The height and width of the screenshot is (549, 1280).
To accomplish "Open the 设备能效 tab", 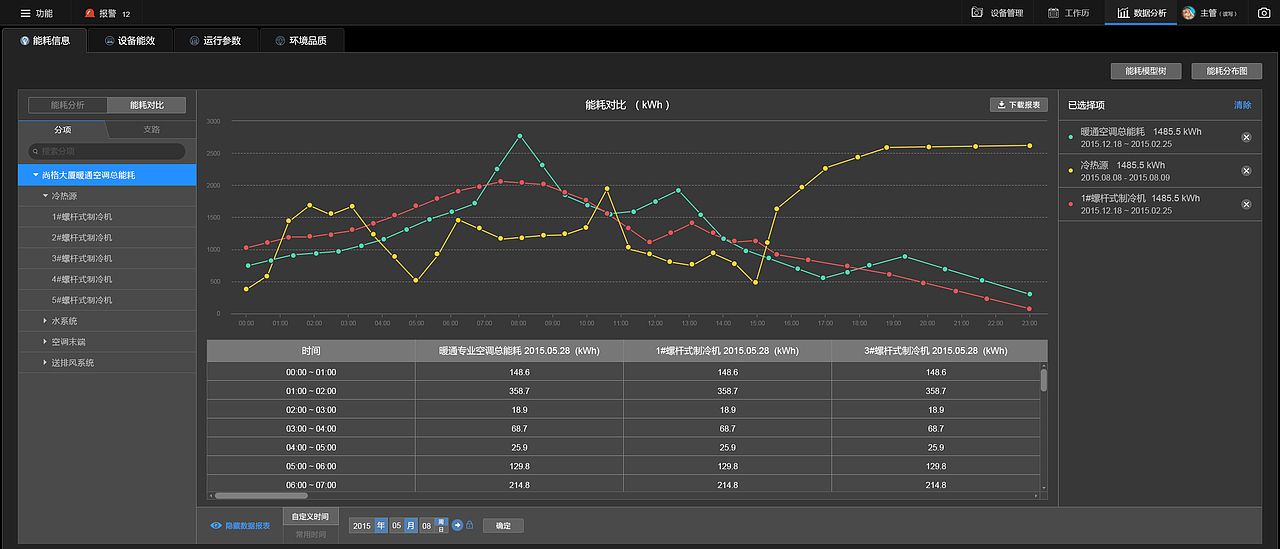I will tap(129, 41).
